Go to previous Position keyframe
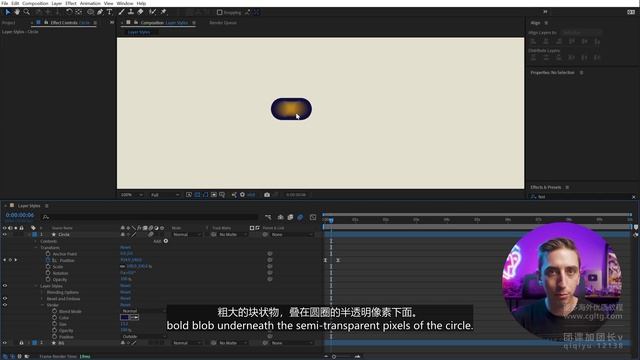This screenshot has height=360, width=640. (x=4, y=260)
